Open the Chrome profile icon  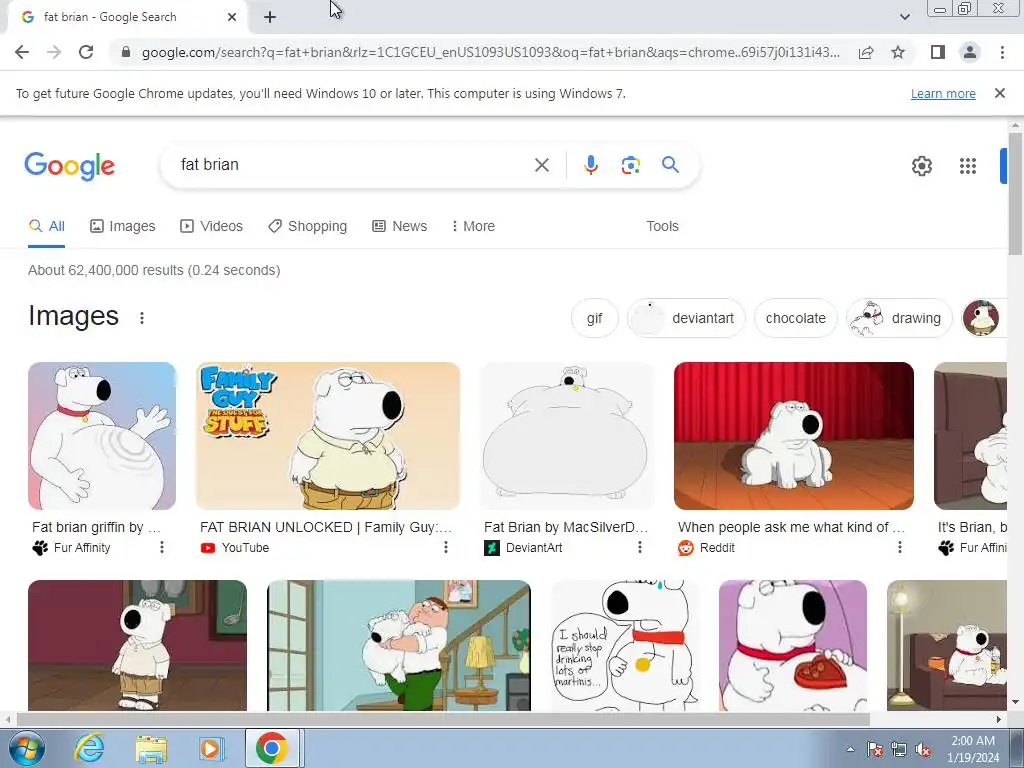tap(970, 52)
